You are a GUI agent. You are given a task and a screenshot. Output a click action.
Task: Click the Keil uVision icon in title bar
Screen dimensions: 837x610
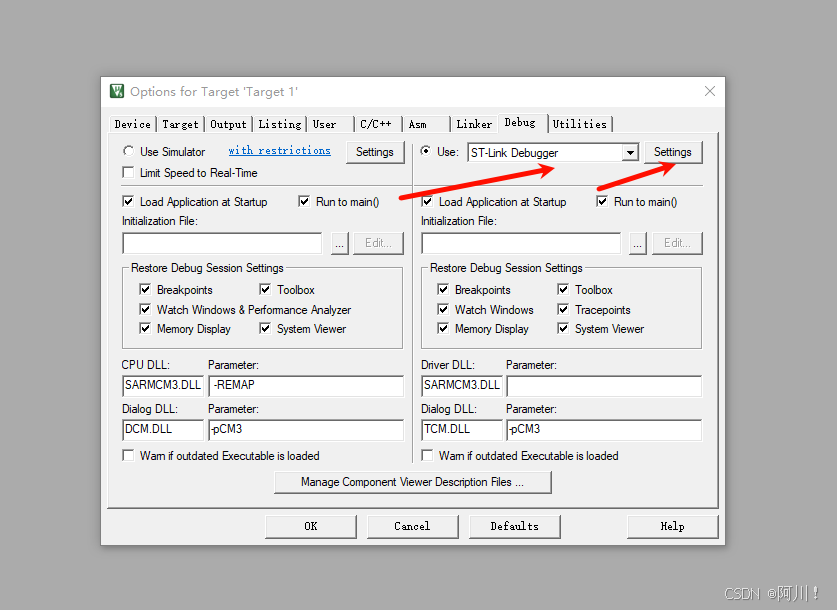tap(117, 91)
